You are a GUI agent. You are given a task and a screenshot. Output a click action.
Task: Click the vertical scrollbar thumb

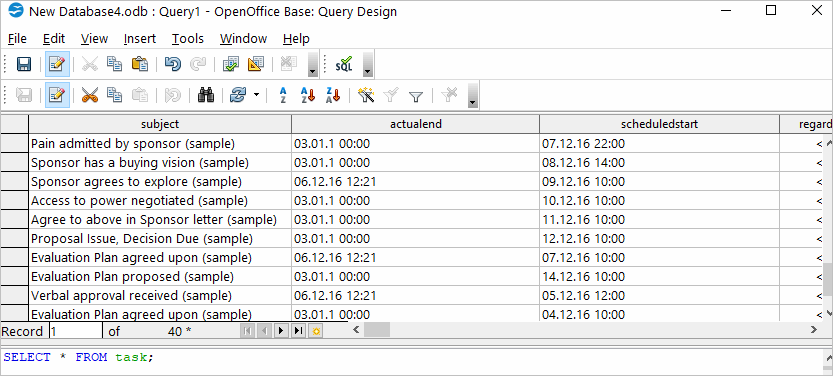[828, 279]
